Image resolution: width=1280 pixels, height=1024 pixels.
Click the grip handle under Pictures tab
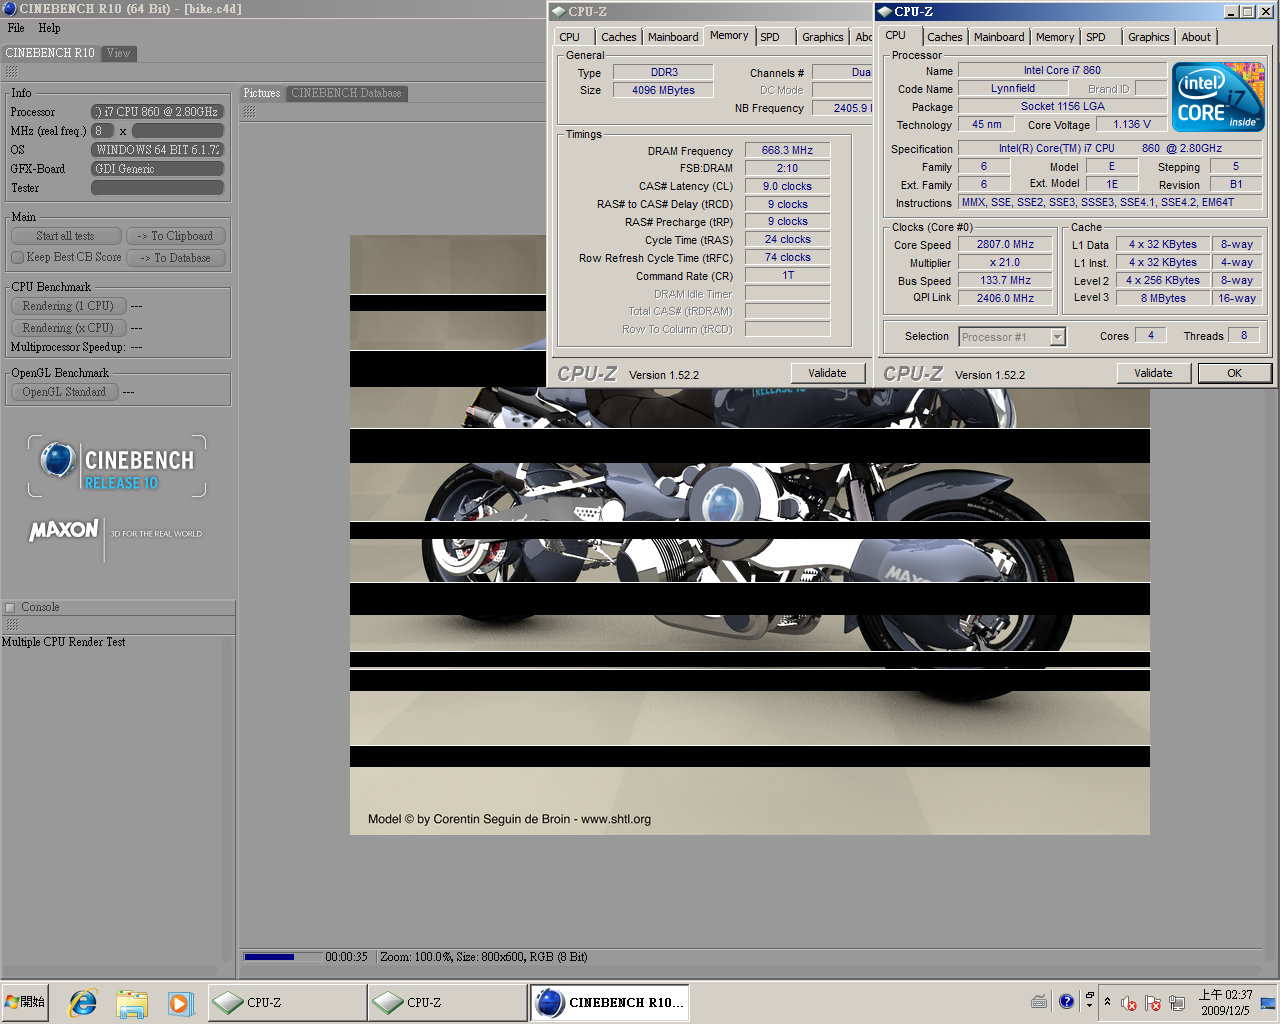tap(249, 112)
